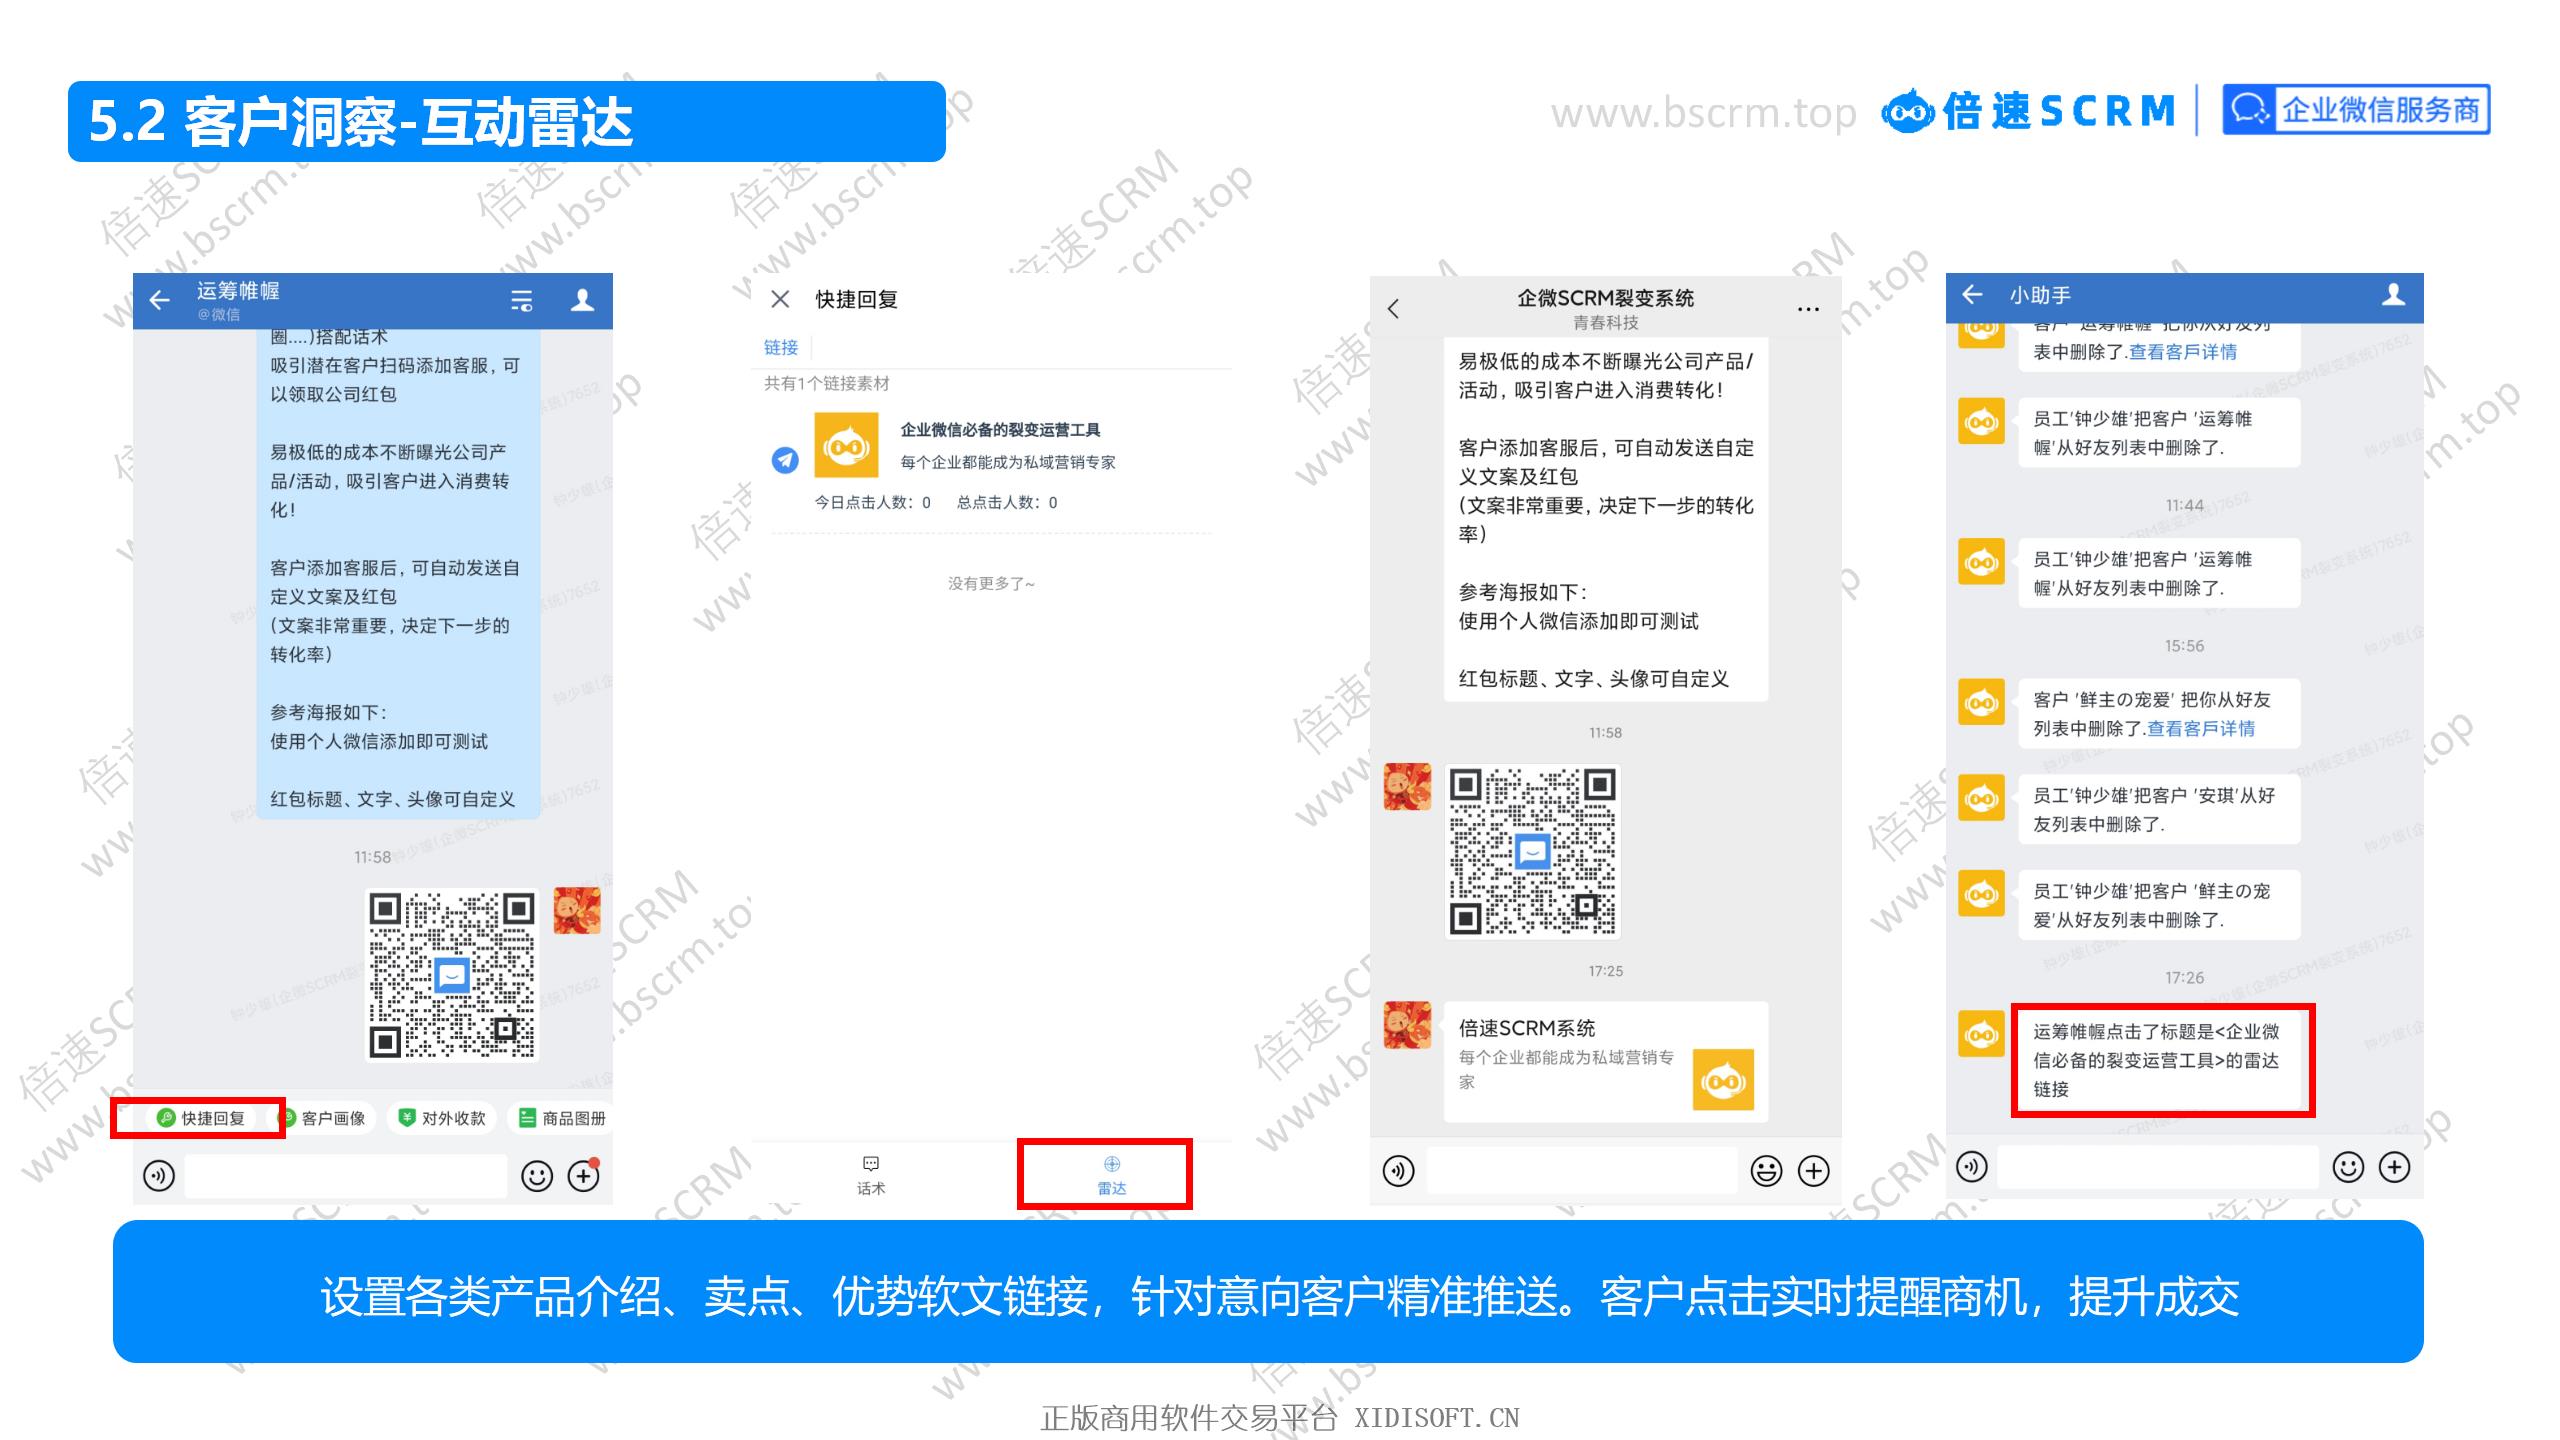Image resolution: width=2560 pixels, height=1440 pixels.
Task: Click the 企业微信服务商 badge
Action: [x=2356, y=110]
